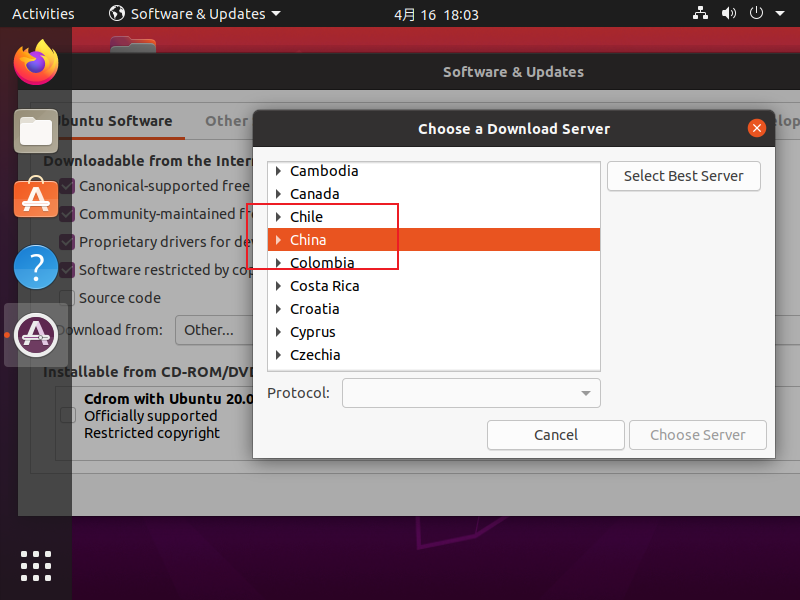The image size is (800, 600).
Task: Switch to Ubuntu Software tab
Action: click(x=115, y=121)
